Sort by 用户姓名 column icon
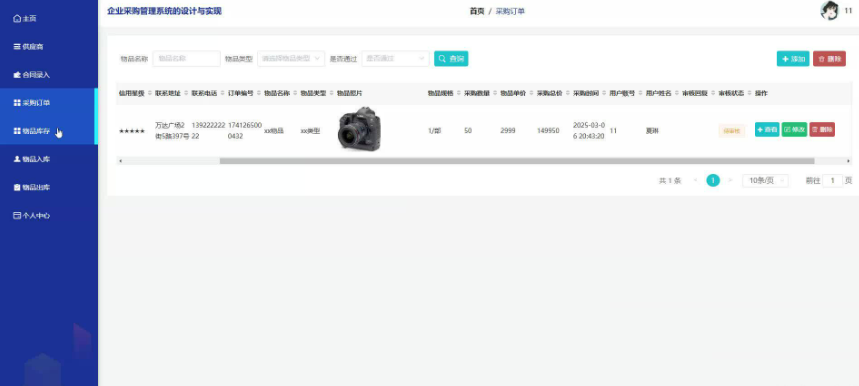Viewport: 859px width, 386px height. pos(676,93)
